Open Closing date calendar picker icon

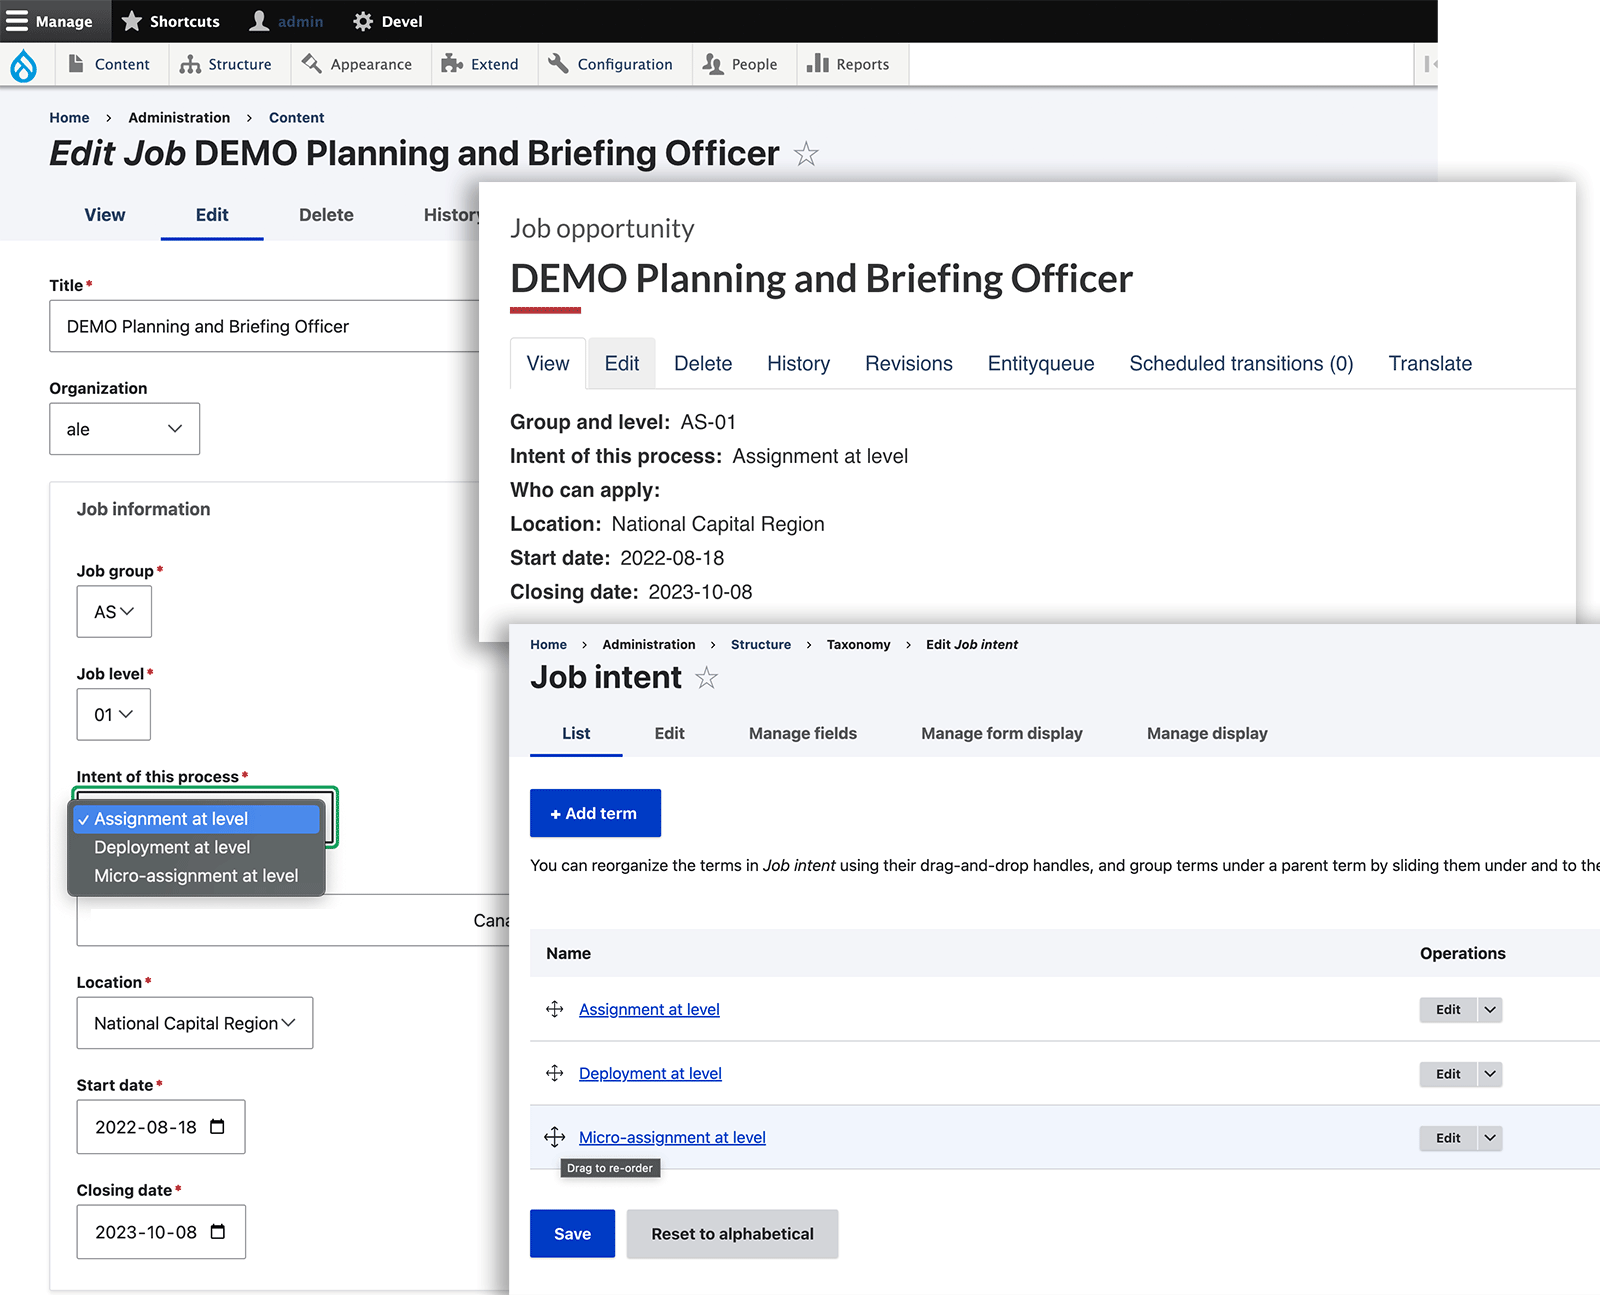point(218,1232)
